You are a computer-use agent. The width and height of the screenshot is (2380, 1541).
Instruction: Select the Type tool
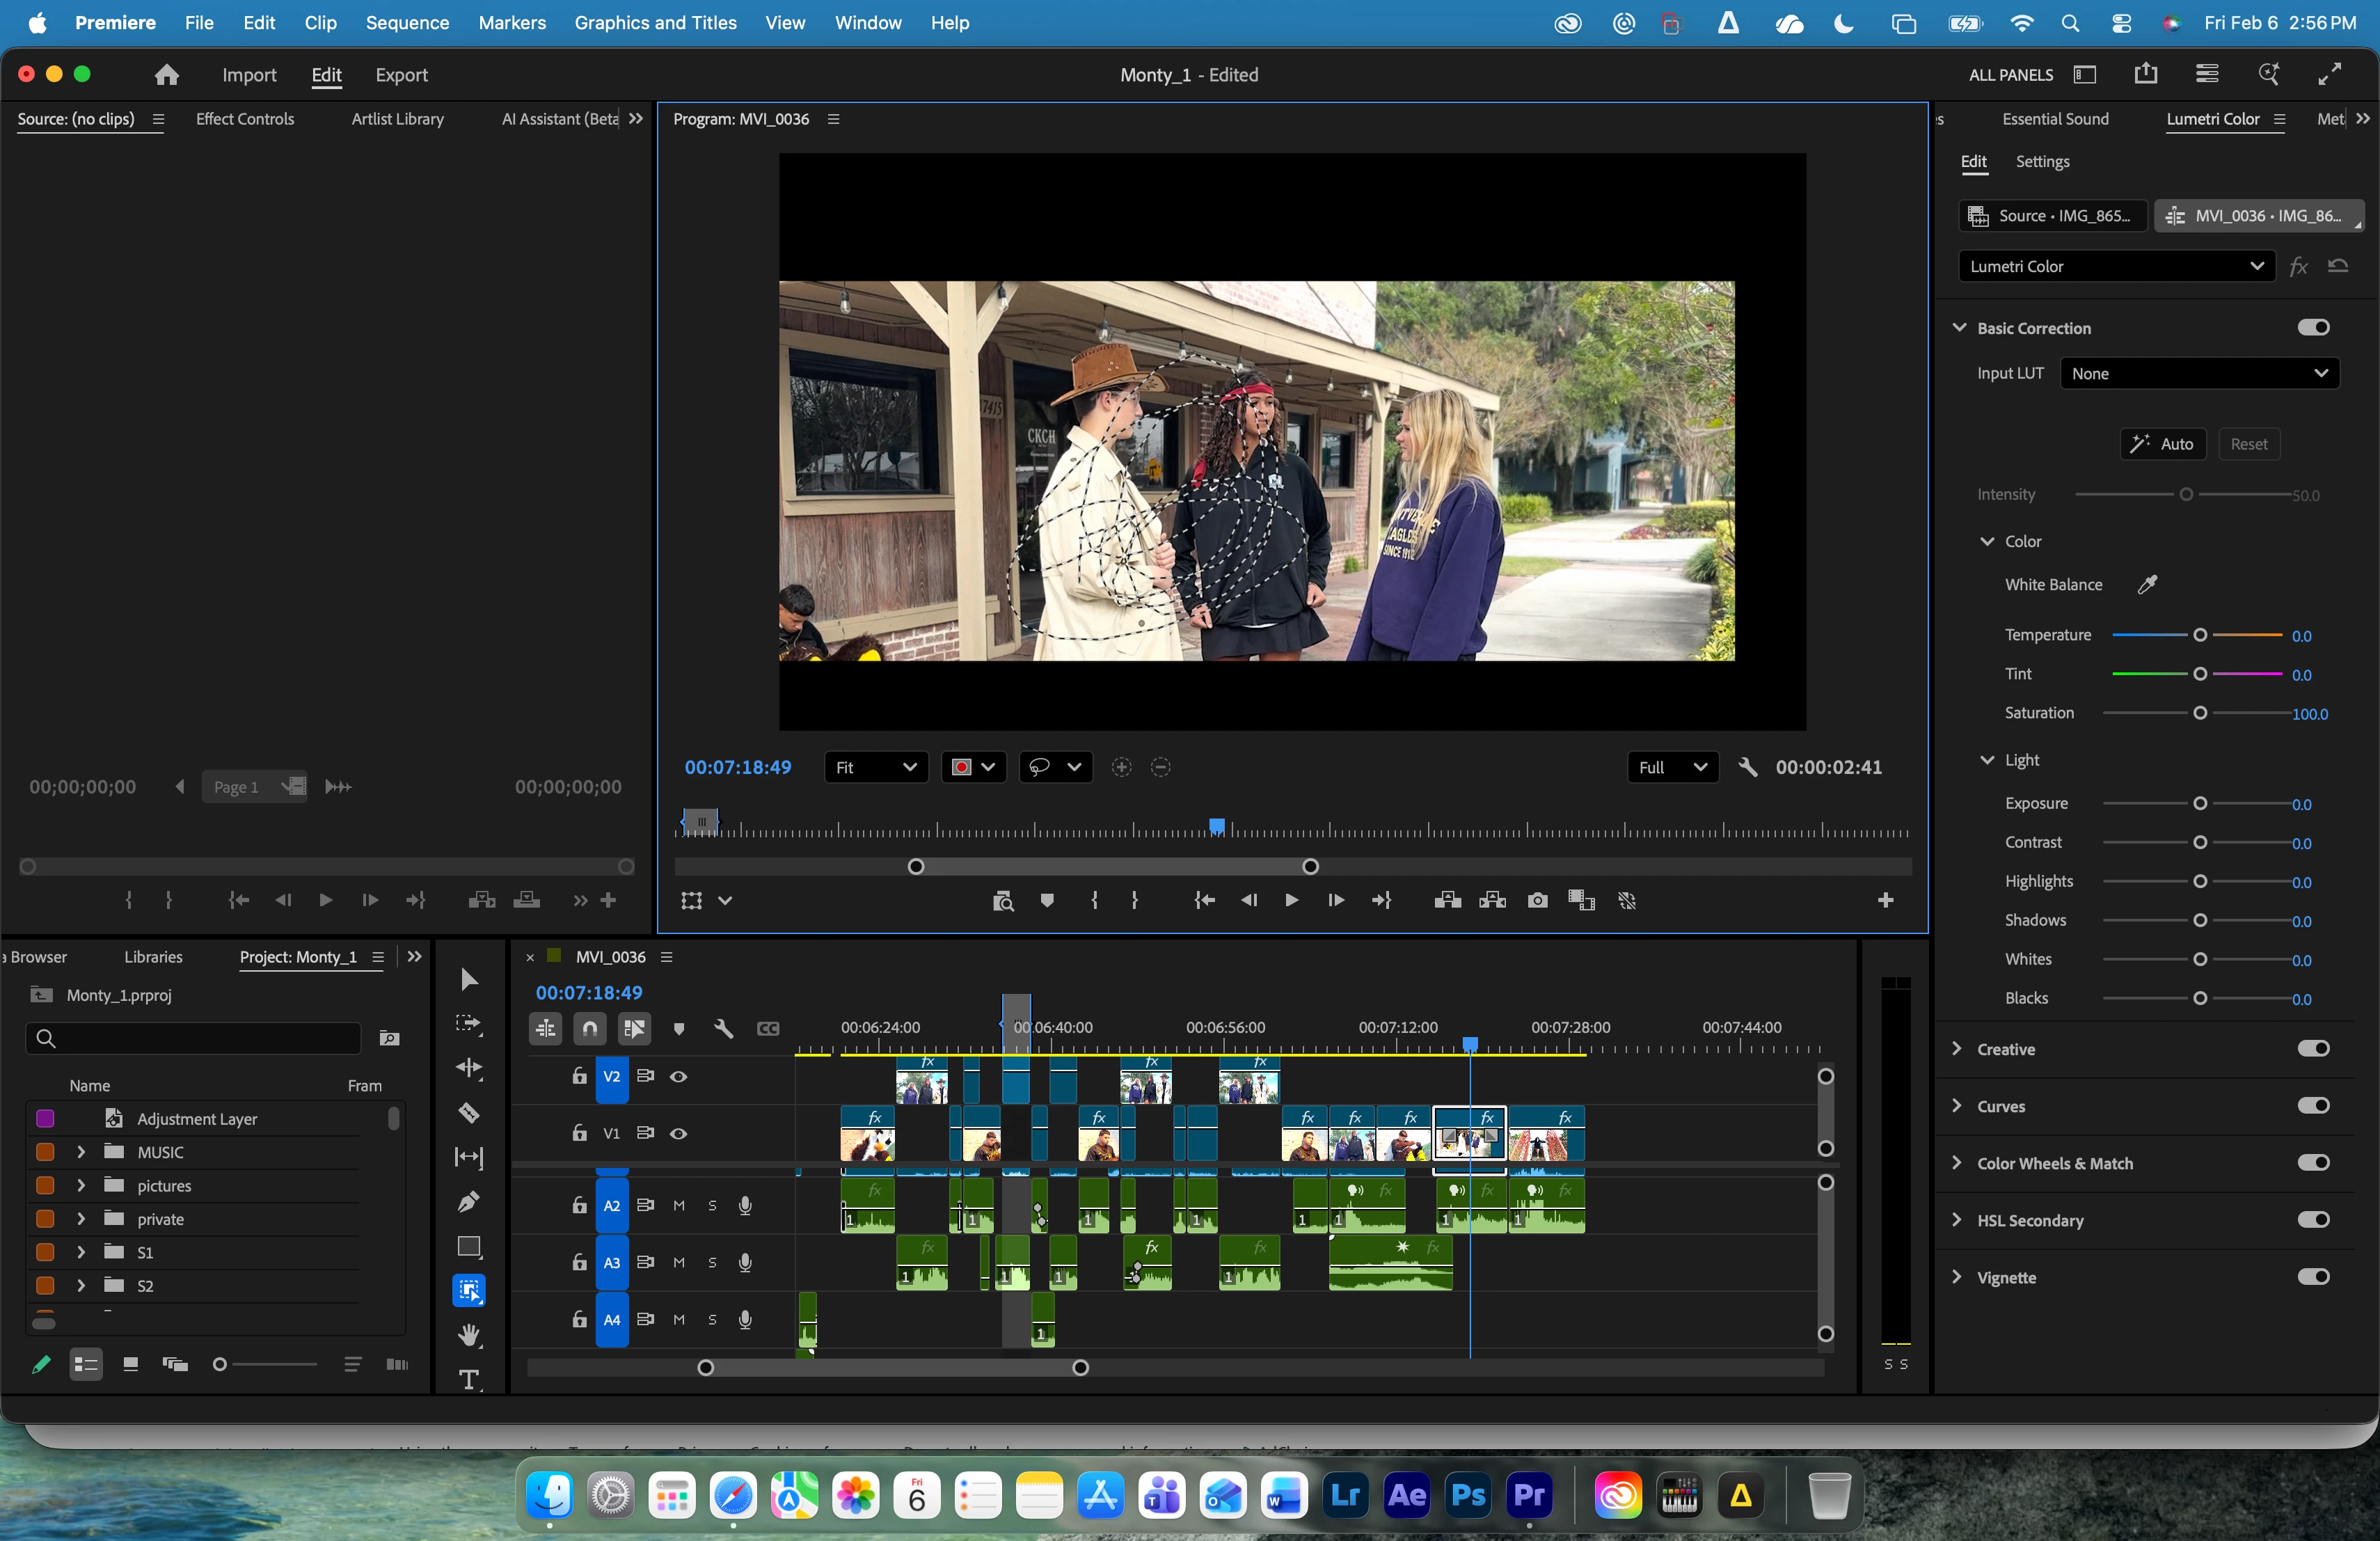click(468, 1380)
